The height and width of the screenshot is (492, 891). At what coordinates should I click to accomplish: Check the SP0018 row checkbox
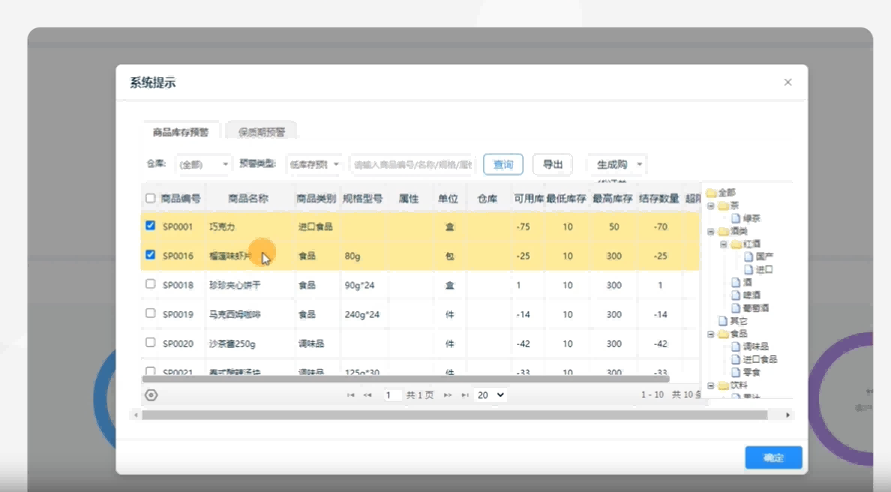click(150, 284)
